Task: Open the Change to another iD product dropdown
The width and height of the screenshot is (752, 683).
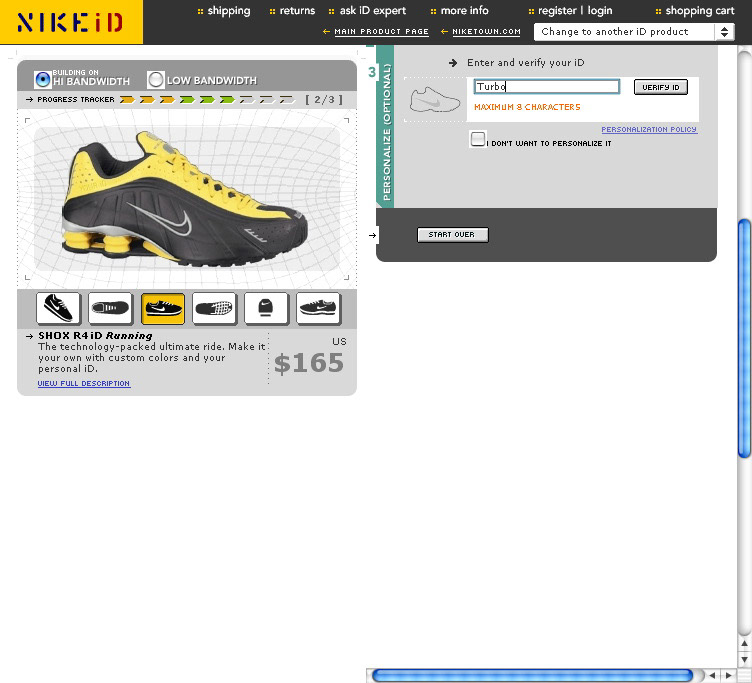Action: (634, 32)
